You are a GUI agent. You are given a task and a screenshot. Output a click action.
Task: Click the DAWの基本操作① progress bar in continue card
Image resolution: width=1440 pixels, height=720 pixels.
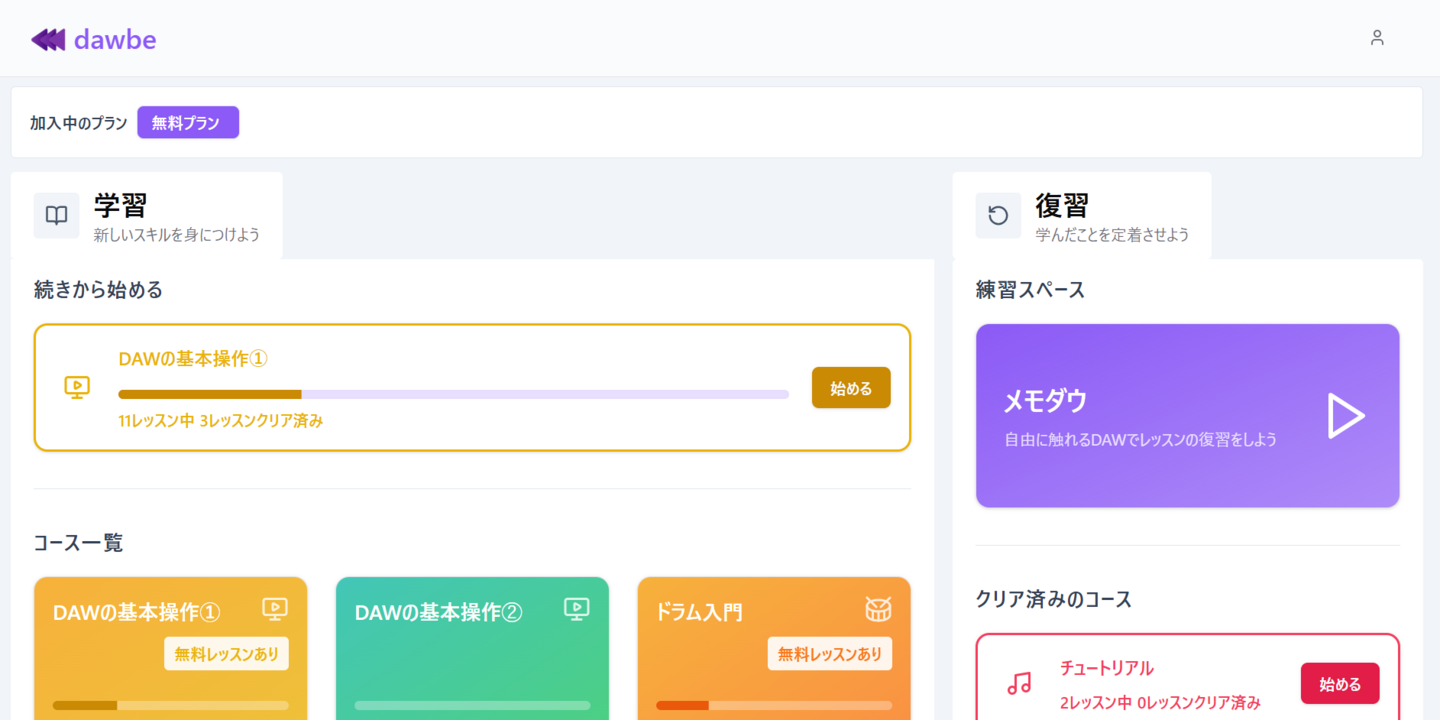[453, 394]
